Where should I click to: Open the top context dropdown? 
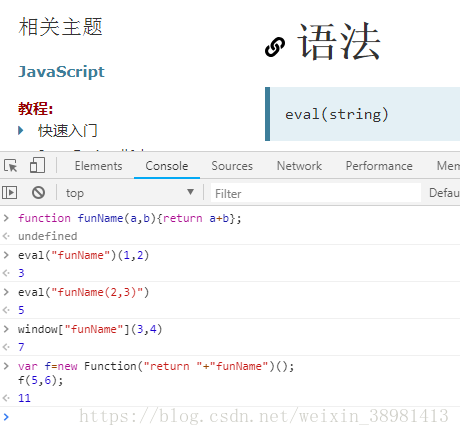pyautogui.click(x=130, y=193)
